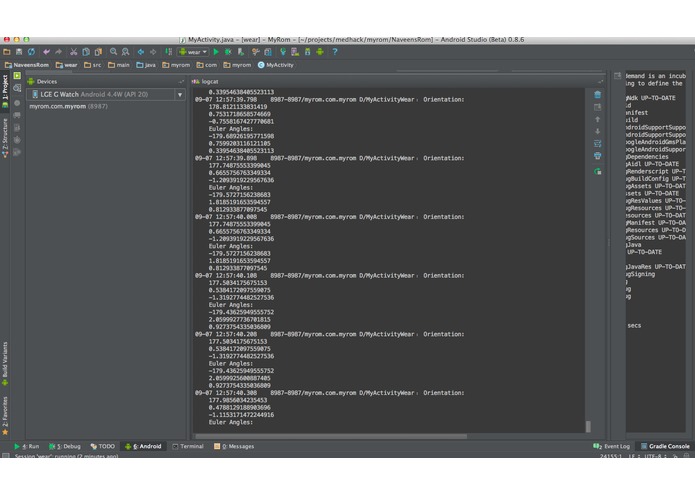Click the Sync Project with Gradle icon

tap(283, 52)
